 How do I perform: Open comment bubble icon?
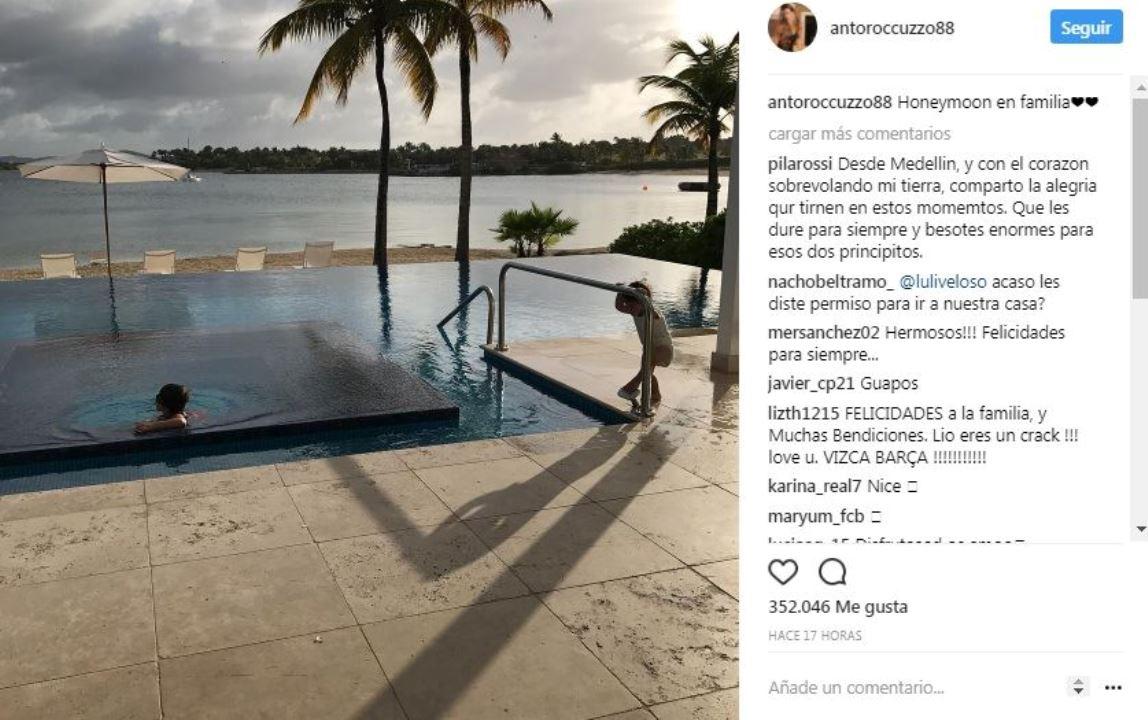[832, 571]
